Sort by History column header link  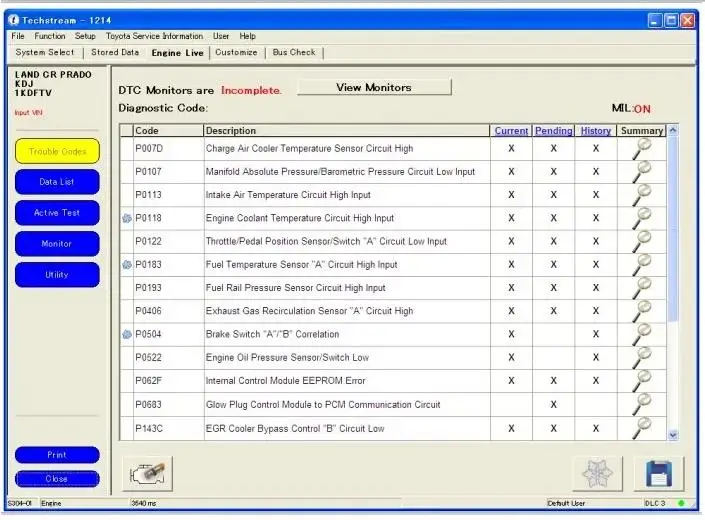(x=596, y=131)
